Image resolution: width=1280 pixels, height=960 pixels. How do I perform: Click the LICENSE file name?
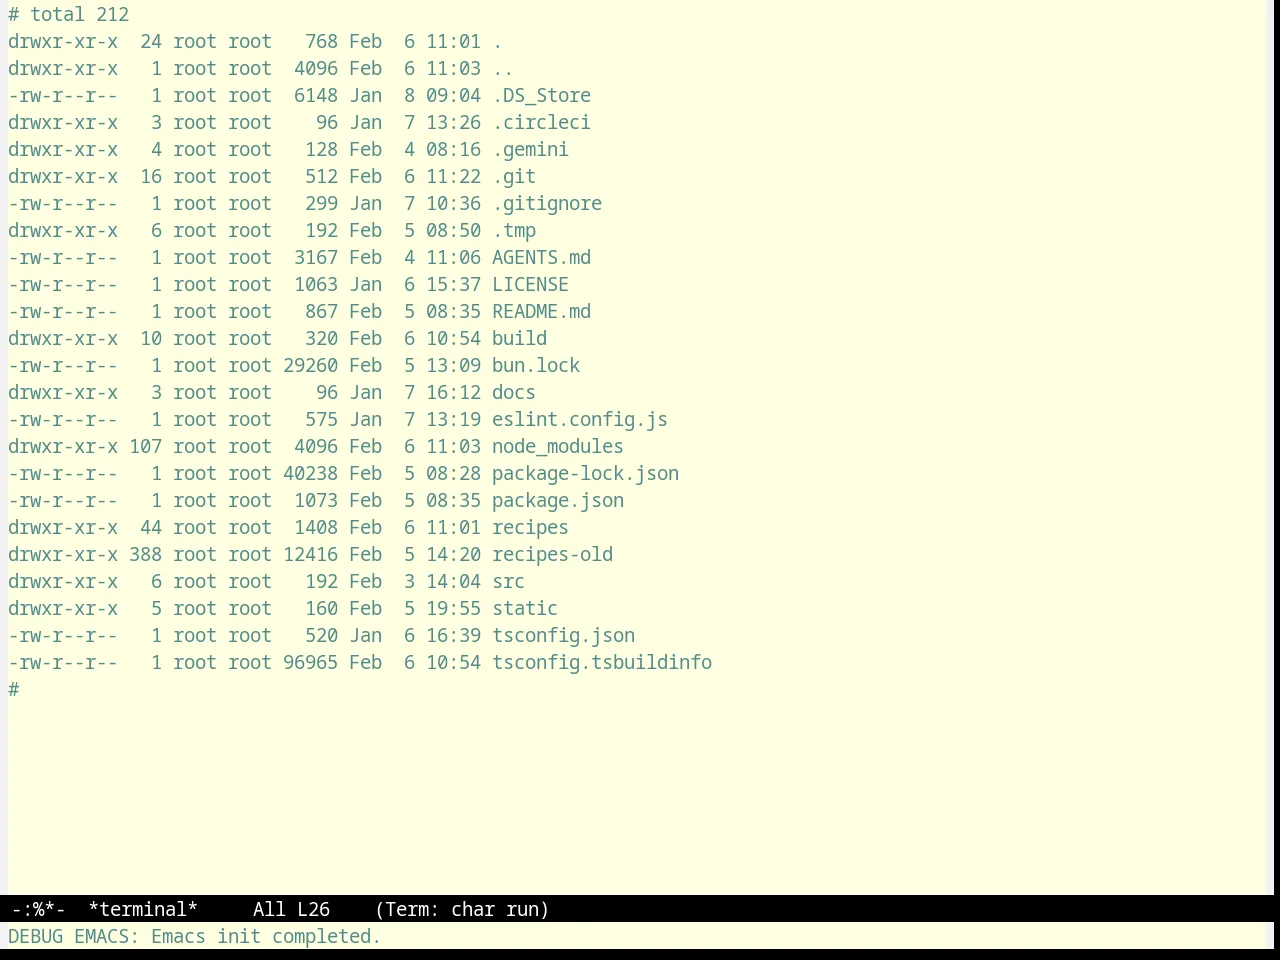click(x=530, y=284)
